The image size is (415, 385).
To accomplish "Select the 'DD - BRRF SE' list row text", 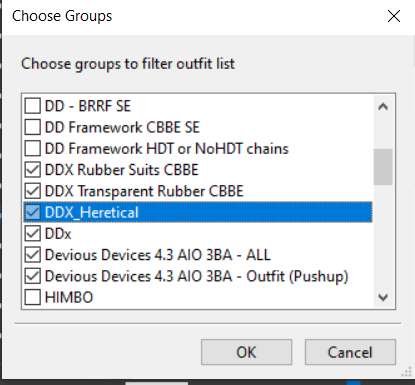I will 88,106.
